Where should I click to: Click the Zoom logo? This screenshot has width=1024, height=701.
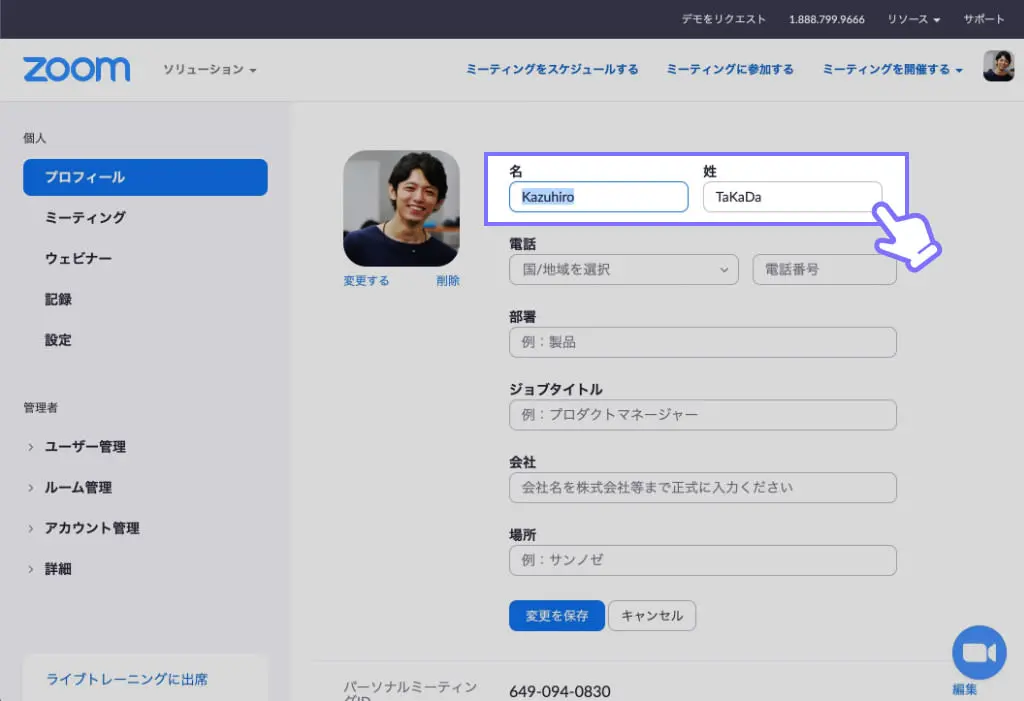[75, 68]
